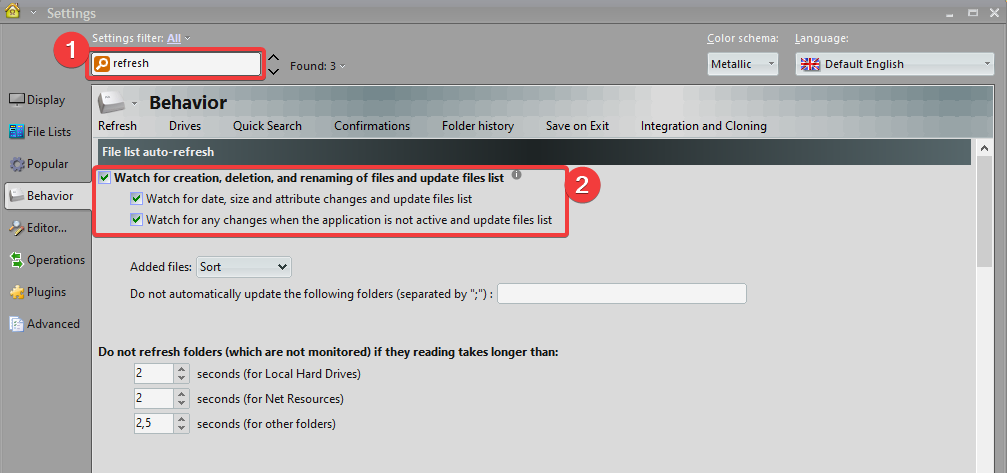Open the Folder history tab
Screen dimensions: 1007x473
[477, 126]
